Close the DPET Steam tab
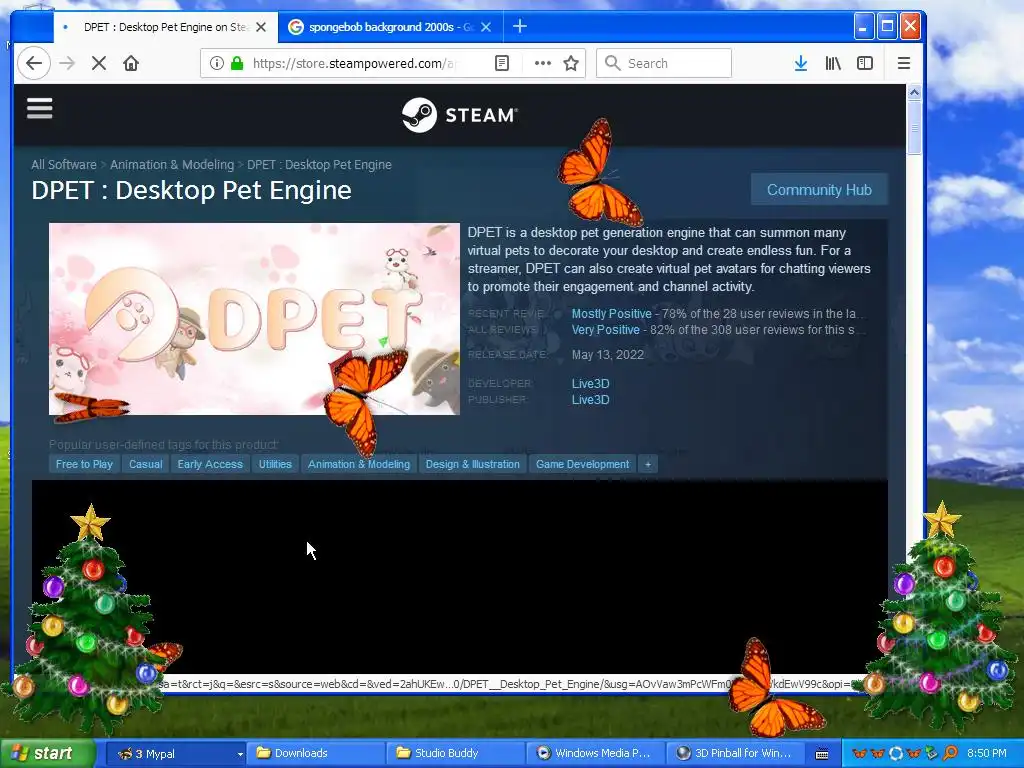The width and height of the screenshot is (1024, 768). pyautogui.click(x=261, y=27)
